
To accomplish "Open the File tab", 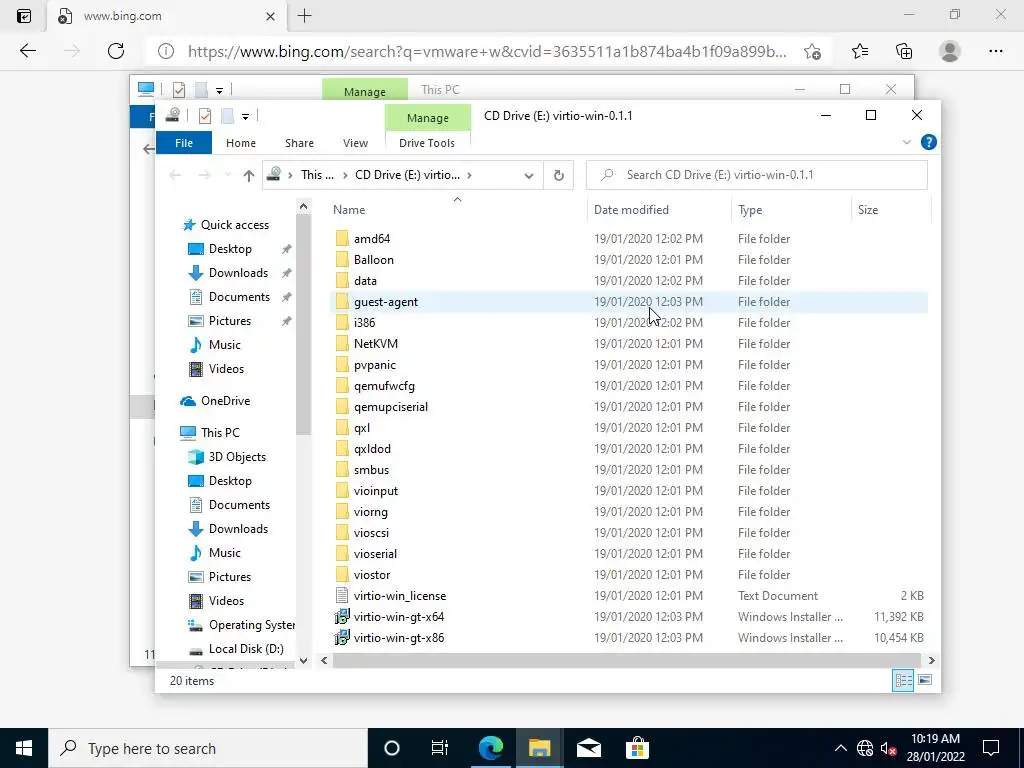I will pyautogui.click(x=184, y=143).
